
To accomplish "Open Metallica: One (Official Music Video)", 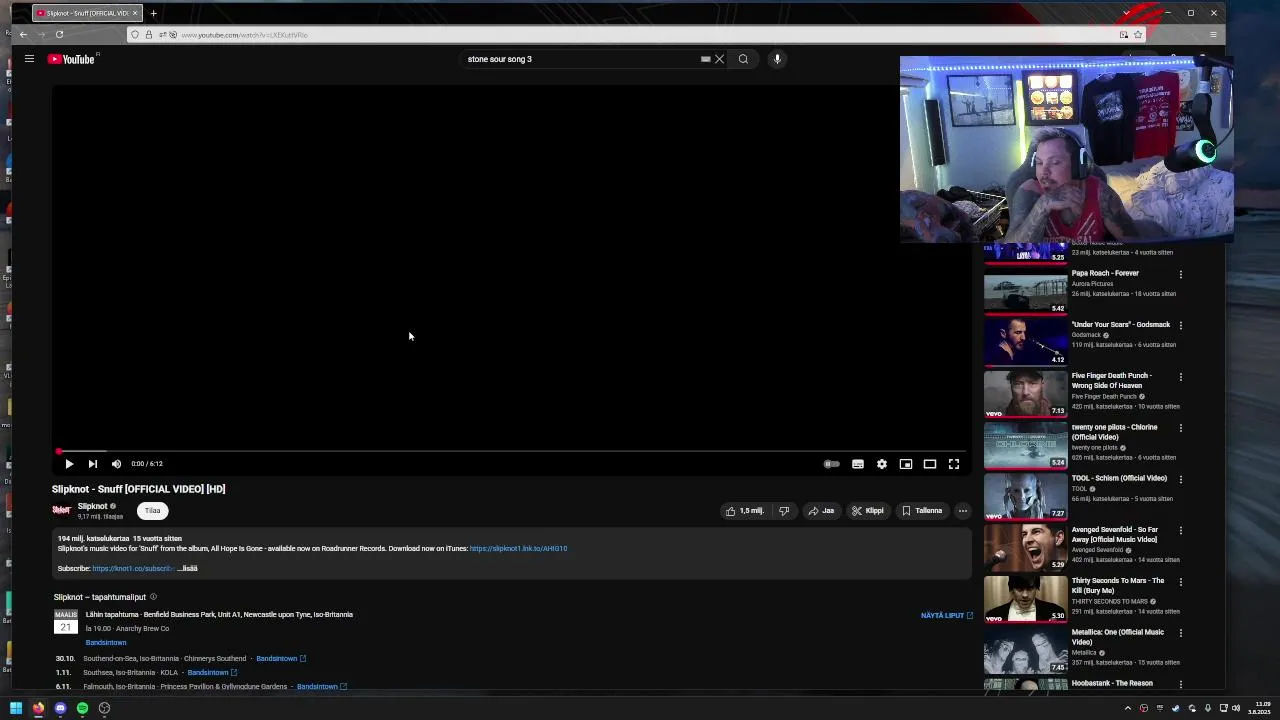I will (1118, 637).
